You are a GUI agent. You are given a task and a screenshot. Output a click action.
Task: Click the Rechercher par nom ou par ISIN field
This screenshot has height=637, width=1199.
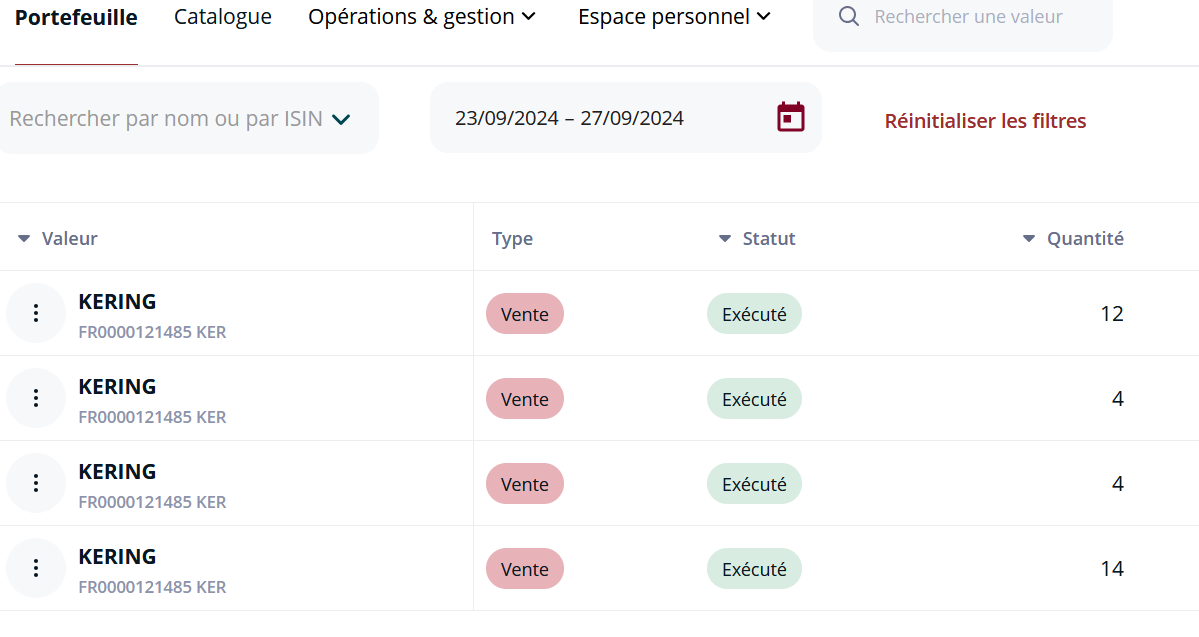click(189, 119)
